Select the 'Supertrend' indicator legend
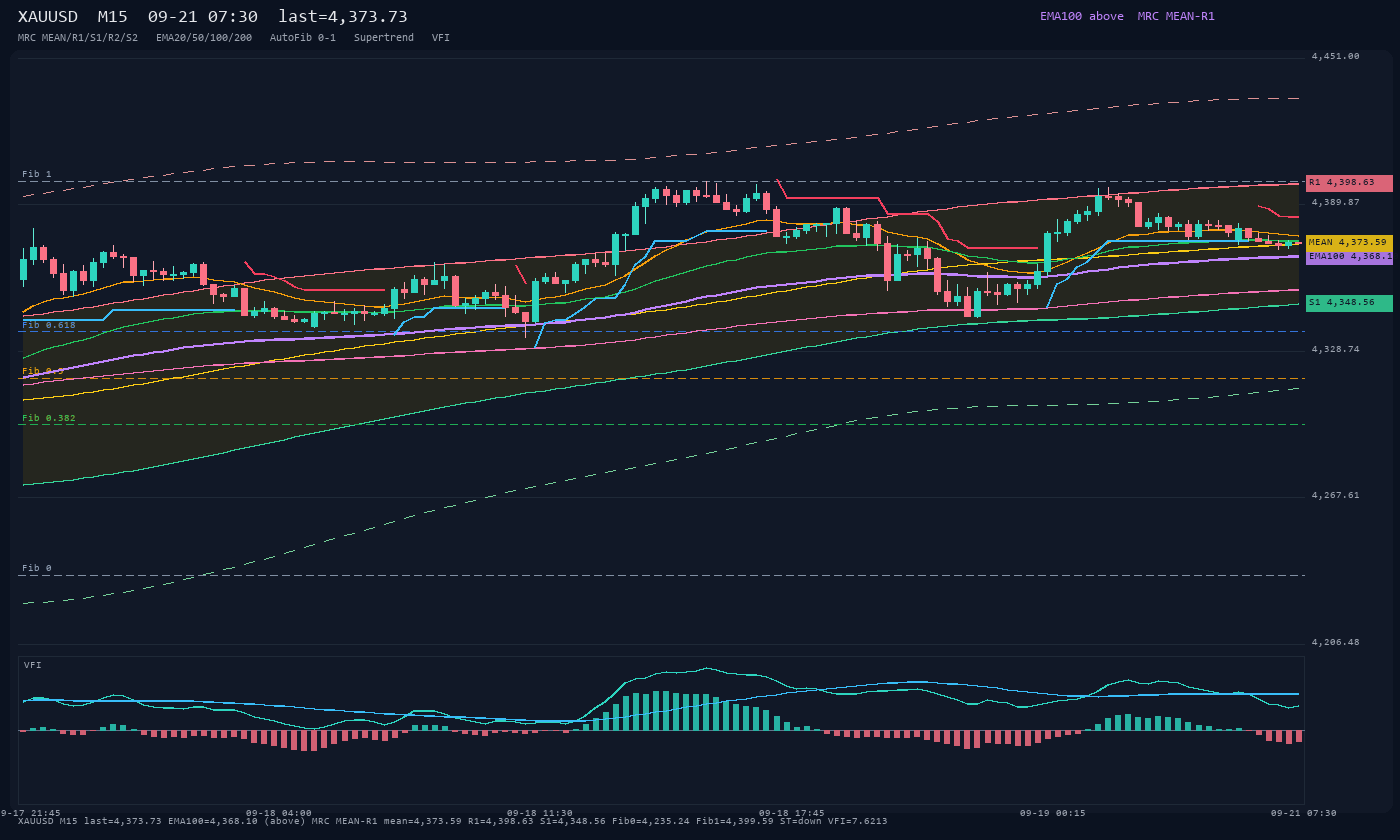 point(384,38)
